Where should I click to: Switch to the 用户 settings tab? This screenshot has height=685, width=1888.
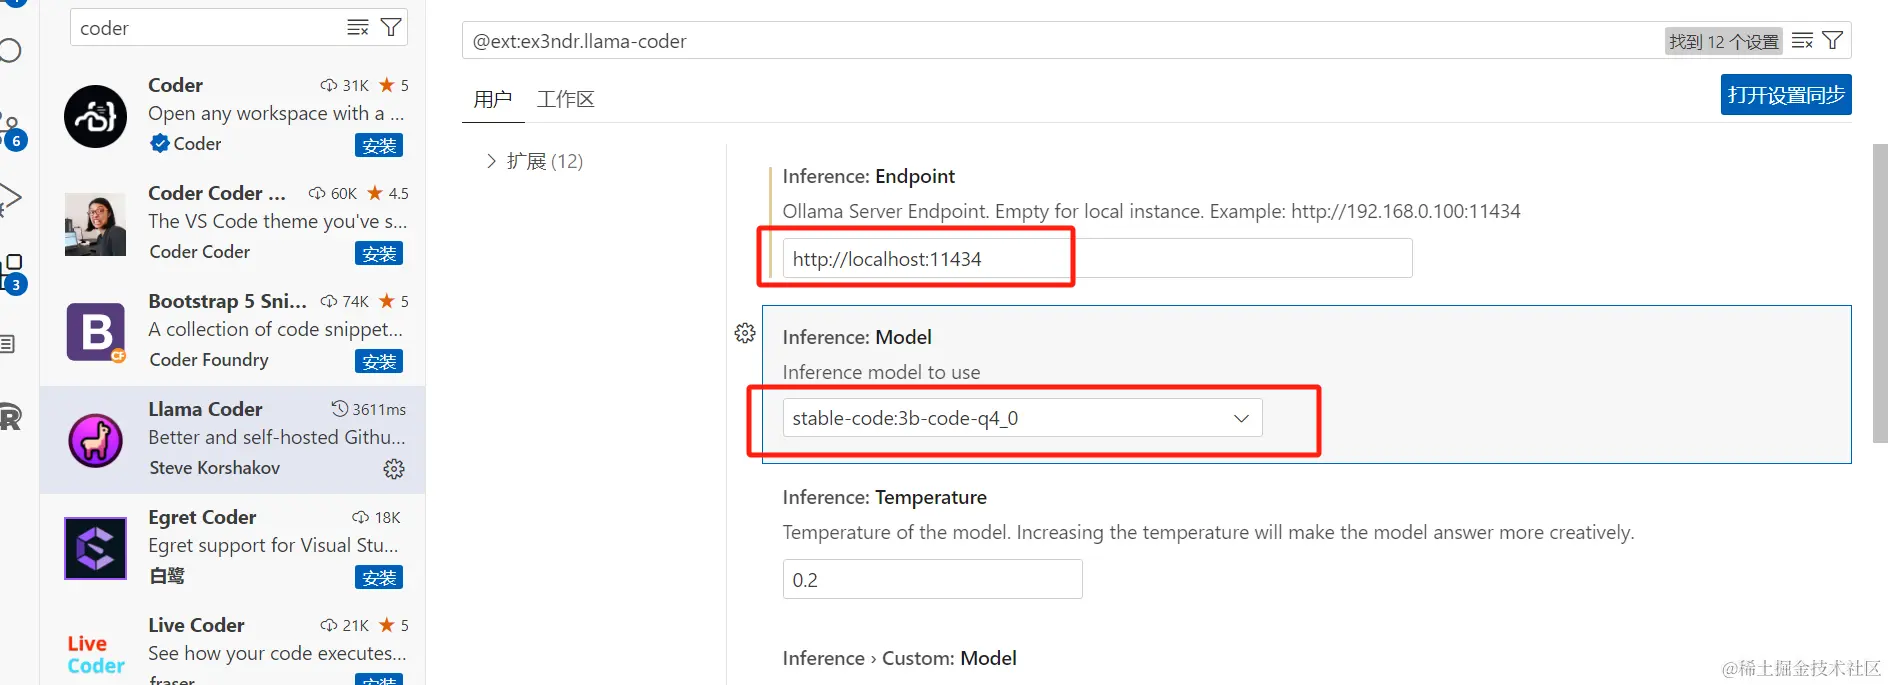coord(492,99)
